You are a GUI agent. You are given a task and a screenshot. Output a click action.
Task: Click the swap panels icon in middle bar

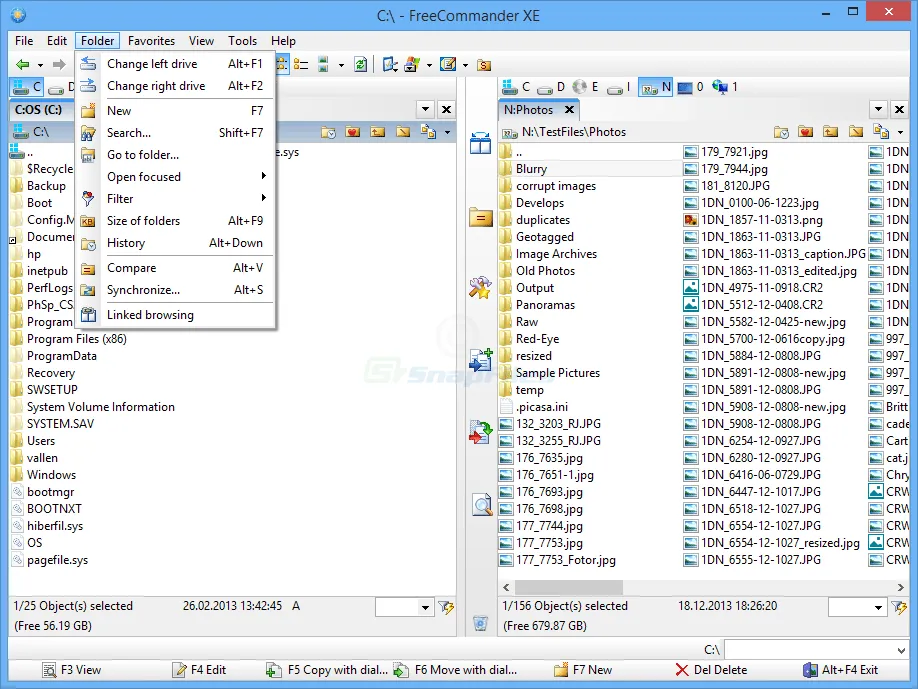pos(480,143)
